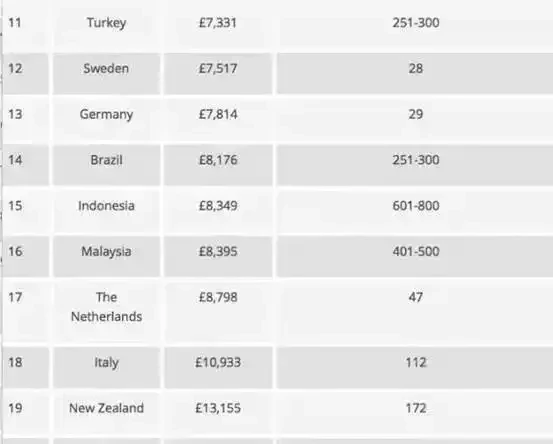Image resolution: width=553 pixels, height=444 pixels.
Task: Select Sweden's ranking value 28
Action: click(x=416, y=68)
